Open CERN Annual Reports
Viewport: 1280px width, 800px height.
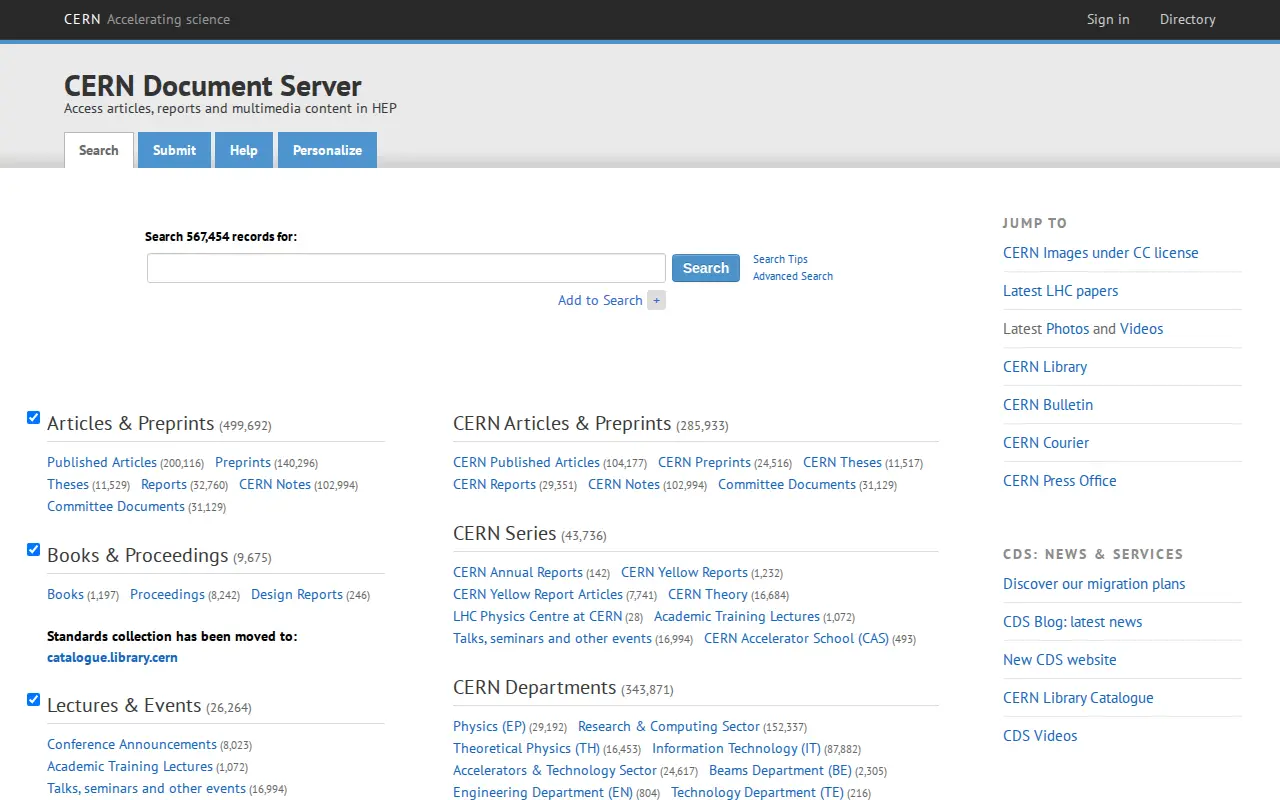pyautogui.click(x=518, y=572)
